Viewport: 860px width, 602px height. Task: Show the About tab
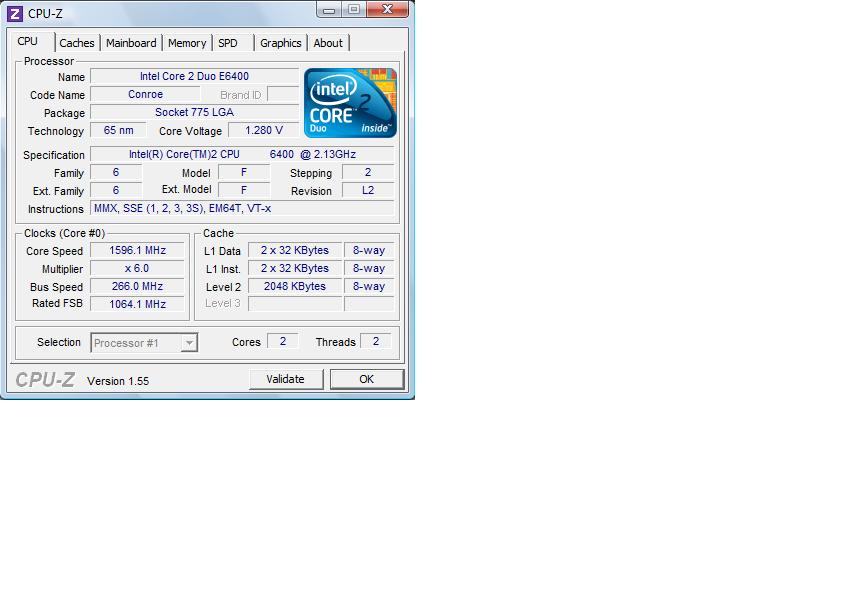point(328,43)
